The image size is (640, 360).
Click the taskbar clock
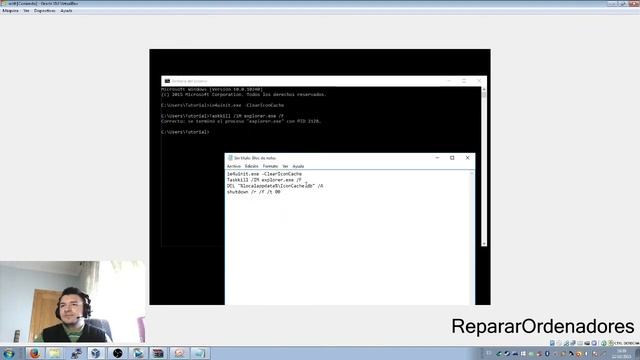point(622,353)
